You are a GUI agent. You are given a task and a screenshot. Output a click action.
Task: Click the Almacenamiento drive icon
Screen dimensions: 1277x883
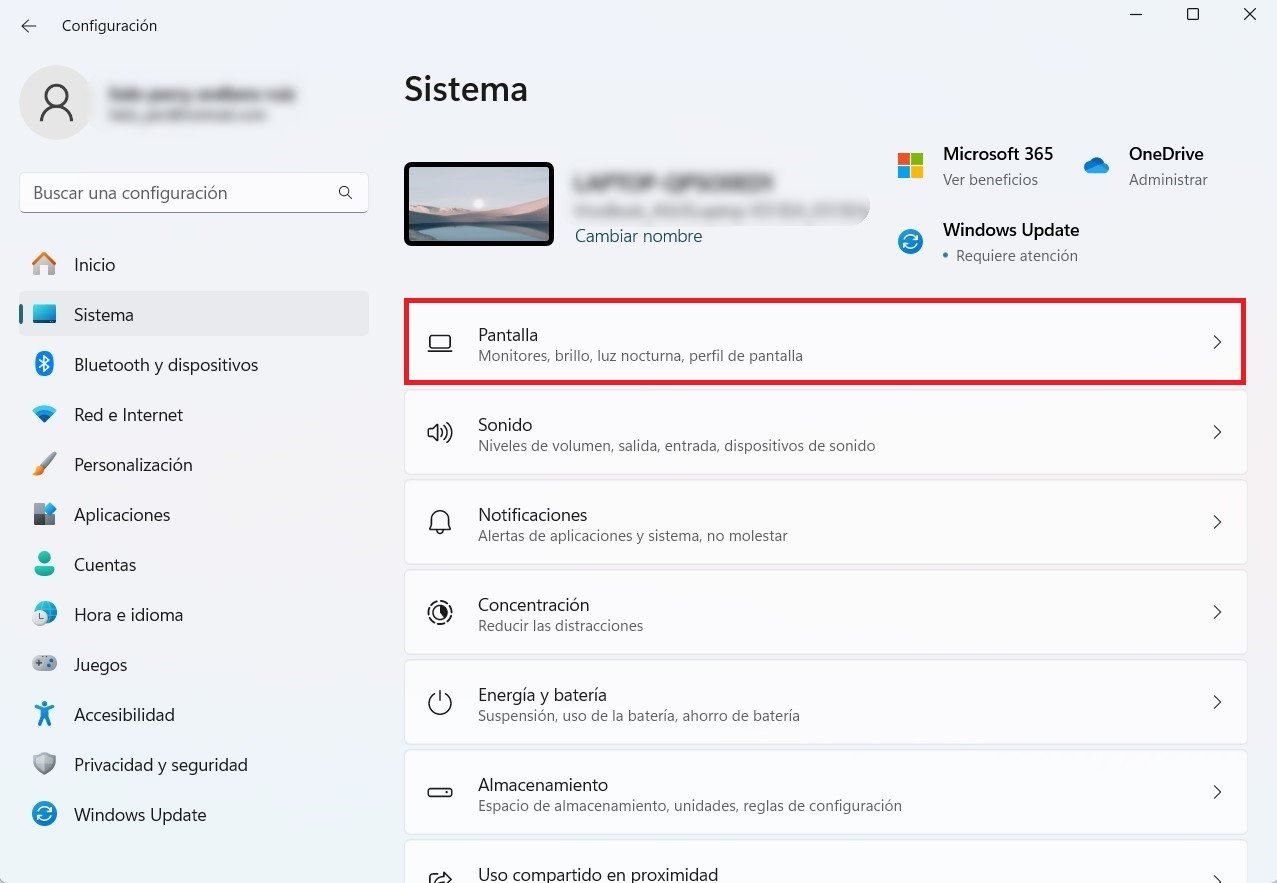[440, 792]
